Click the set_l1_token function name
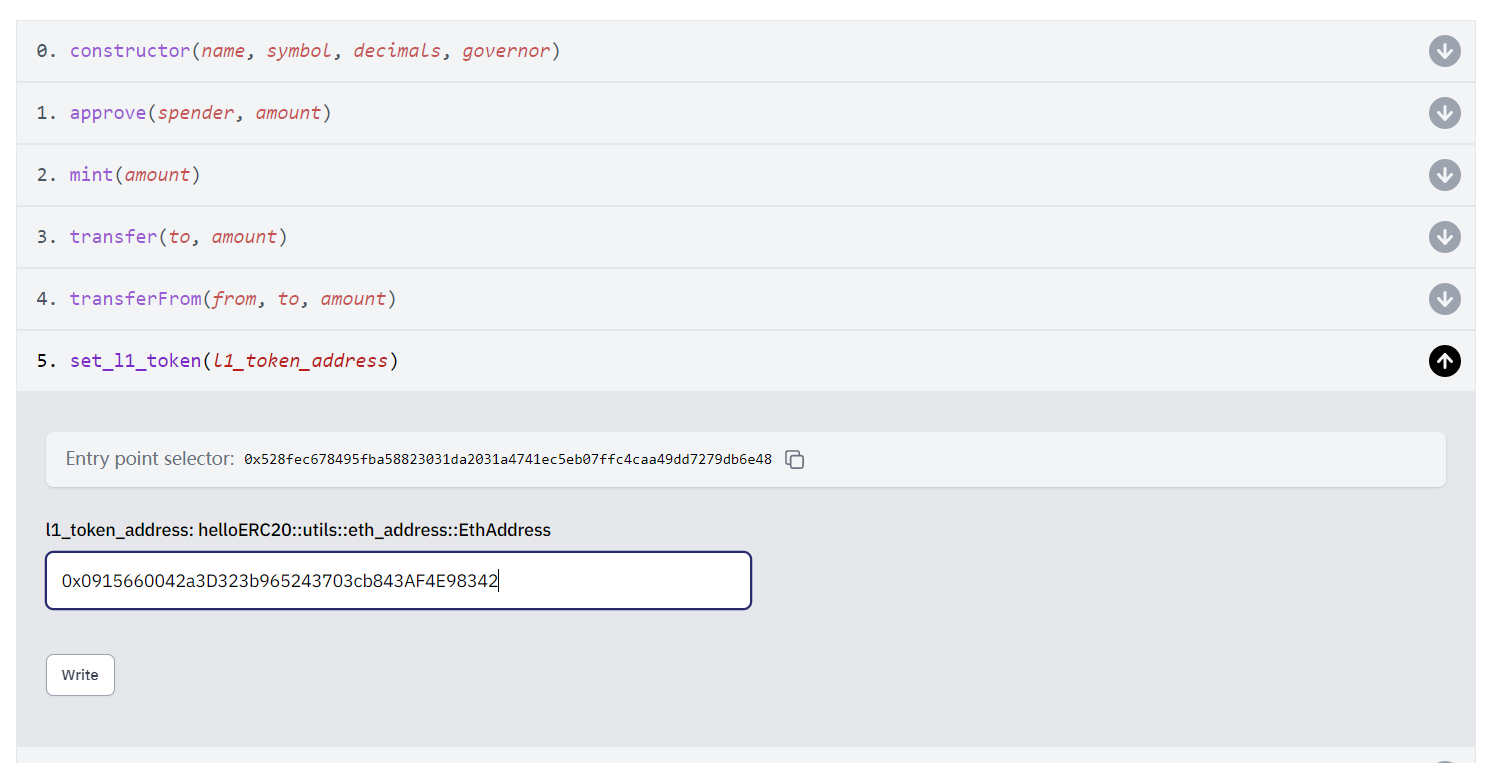 [x=135, y=360]
